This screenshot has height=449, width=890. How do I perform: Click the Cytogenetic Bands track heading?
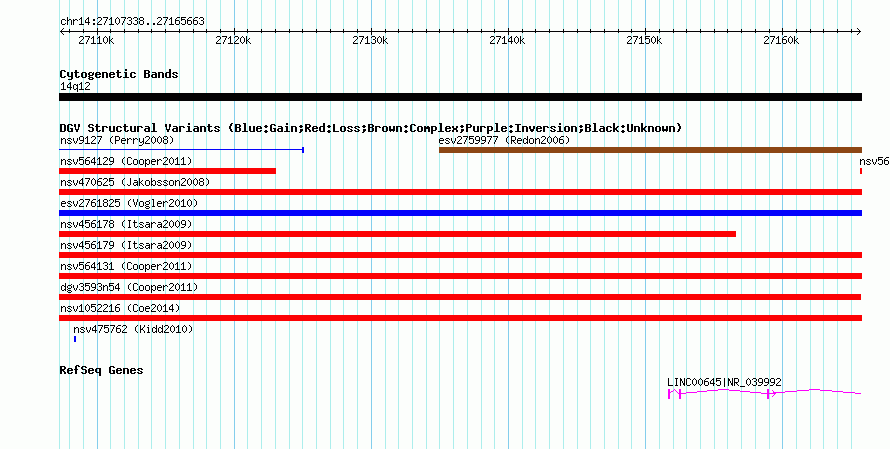click(x=119, y=74)
